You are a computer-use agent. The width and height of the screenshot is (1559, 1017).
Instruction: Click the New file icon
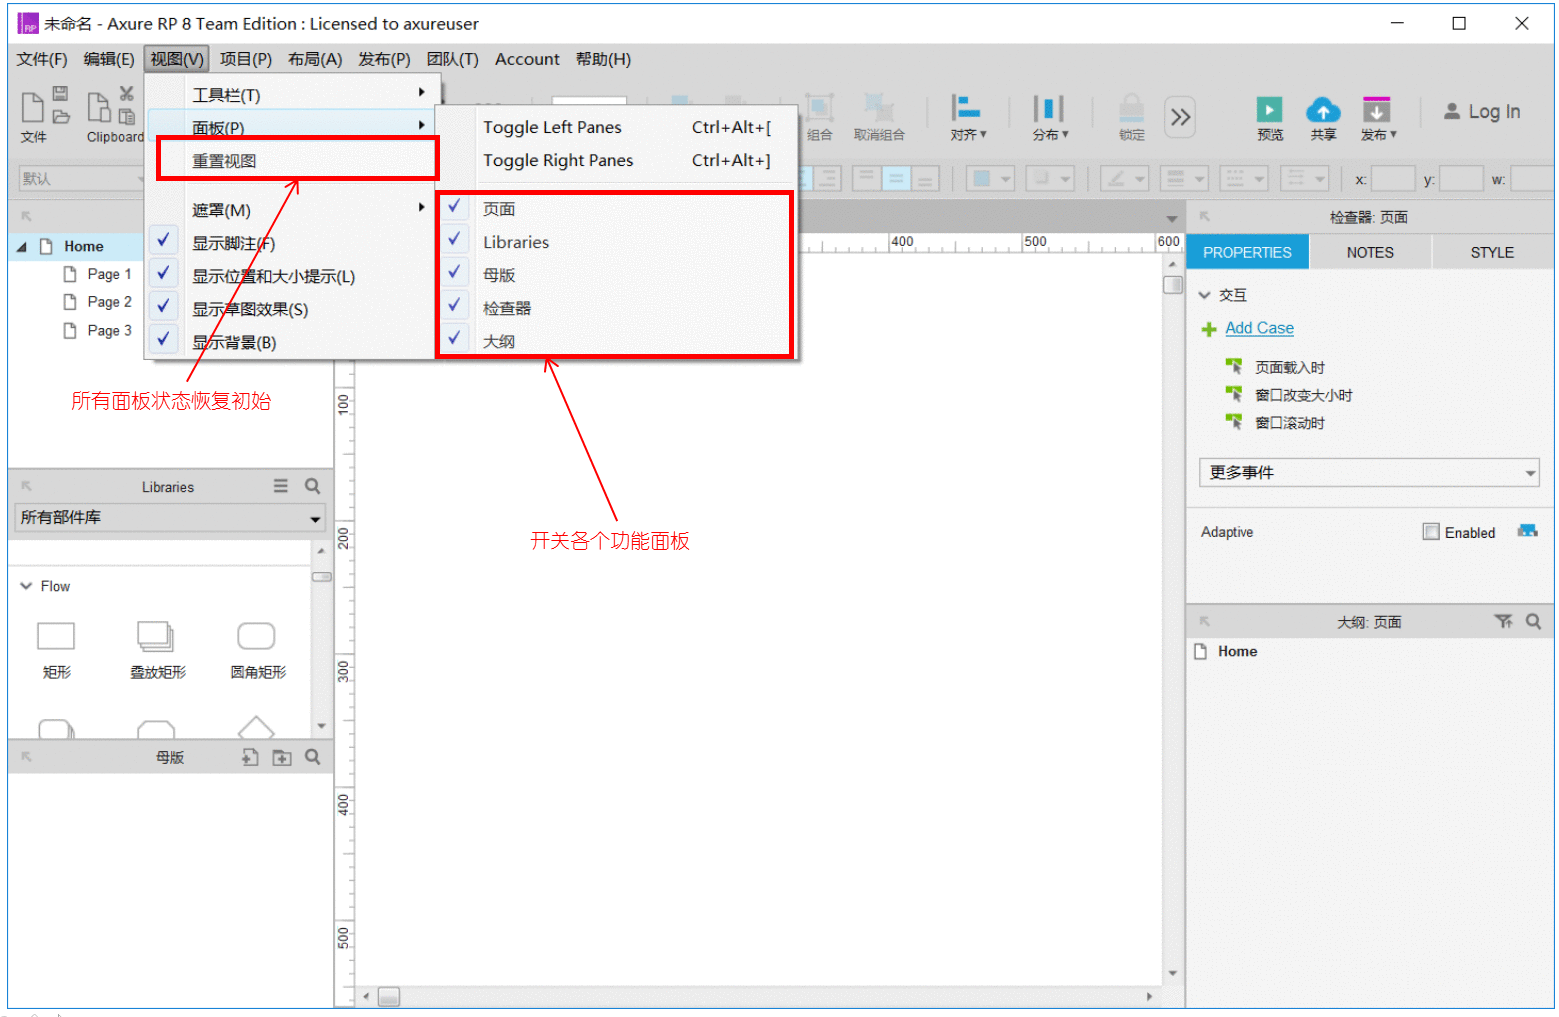tap(33, 107)
